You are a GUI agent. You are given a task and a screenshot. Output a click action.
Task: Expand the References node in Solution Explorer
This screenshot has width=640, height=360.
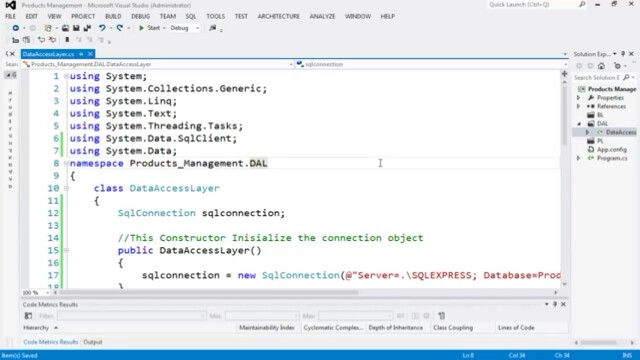[578, 107]
